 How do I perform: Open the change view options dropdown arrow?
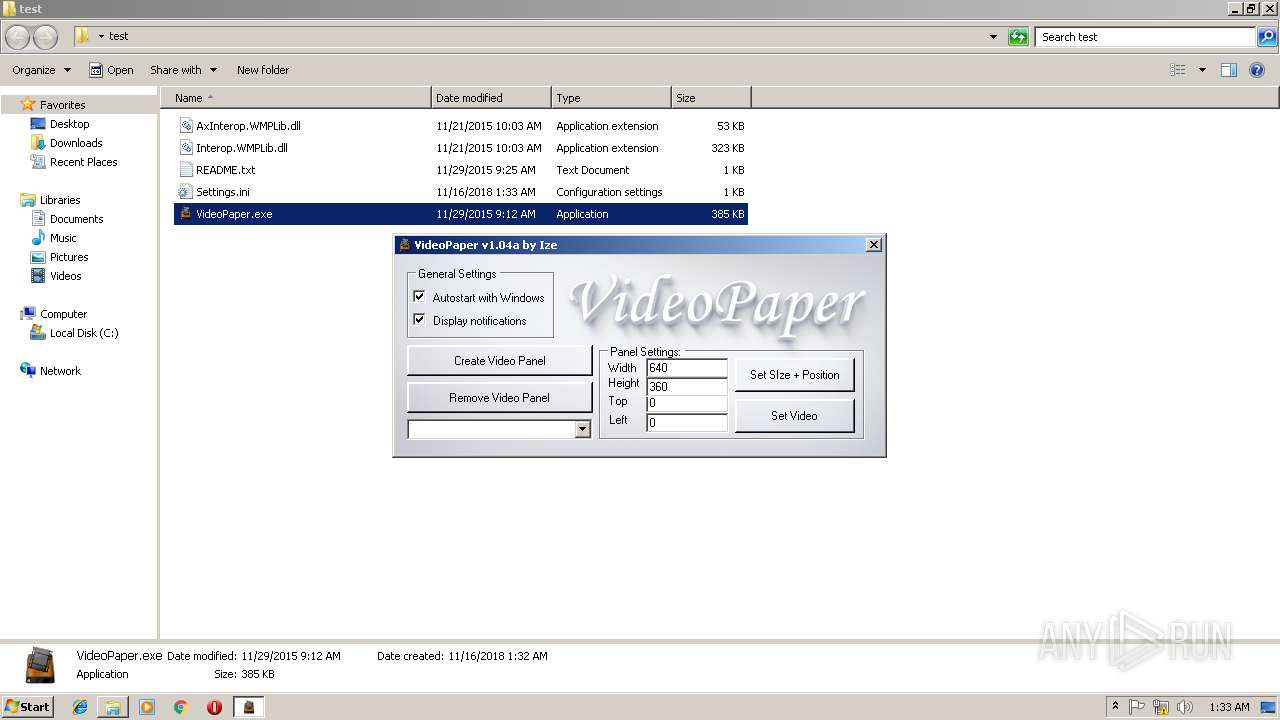pos(1202,70)
